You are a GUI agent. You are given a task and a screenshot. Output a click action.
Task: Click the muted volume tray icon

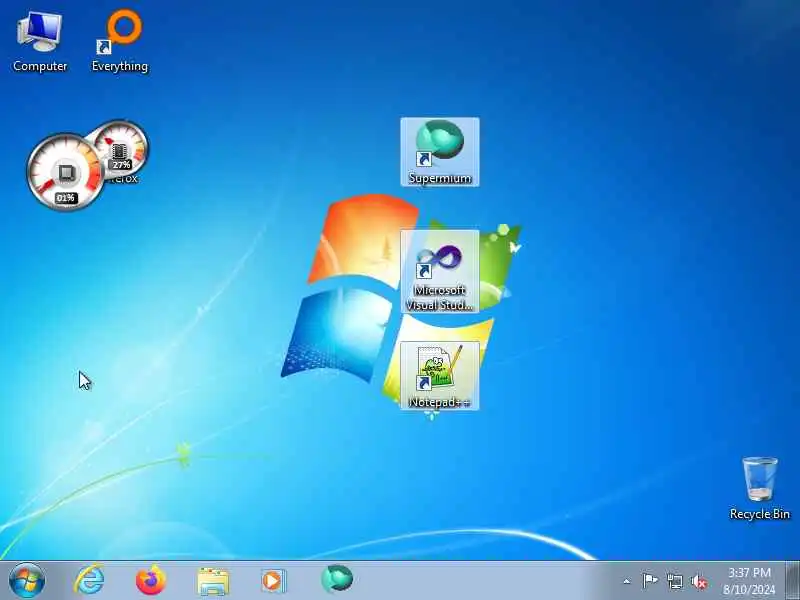pyautogui.click(x=699, y=581)
